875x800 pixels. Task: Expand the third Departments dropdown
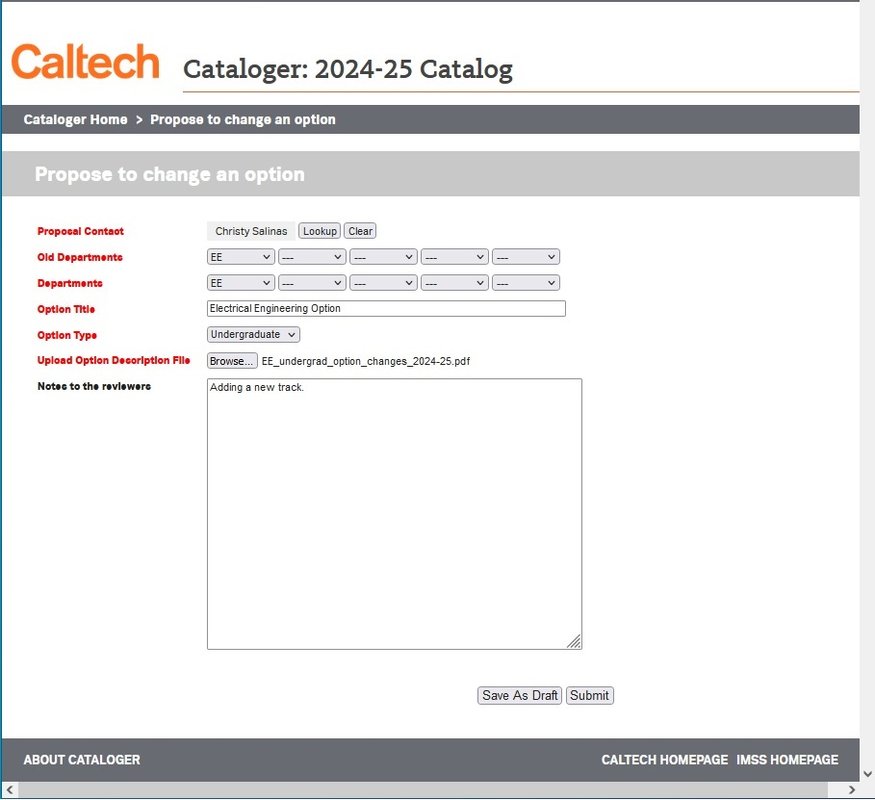(x=383, y=283)
